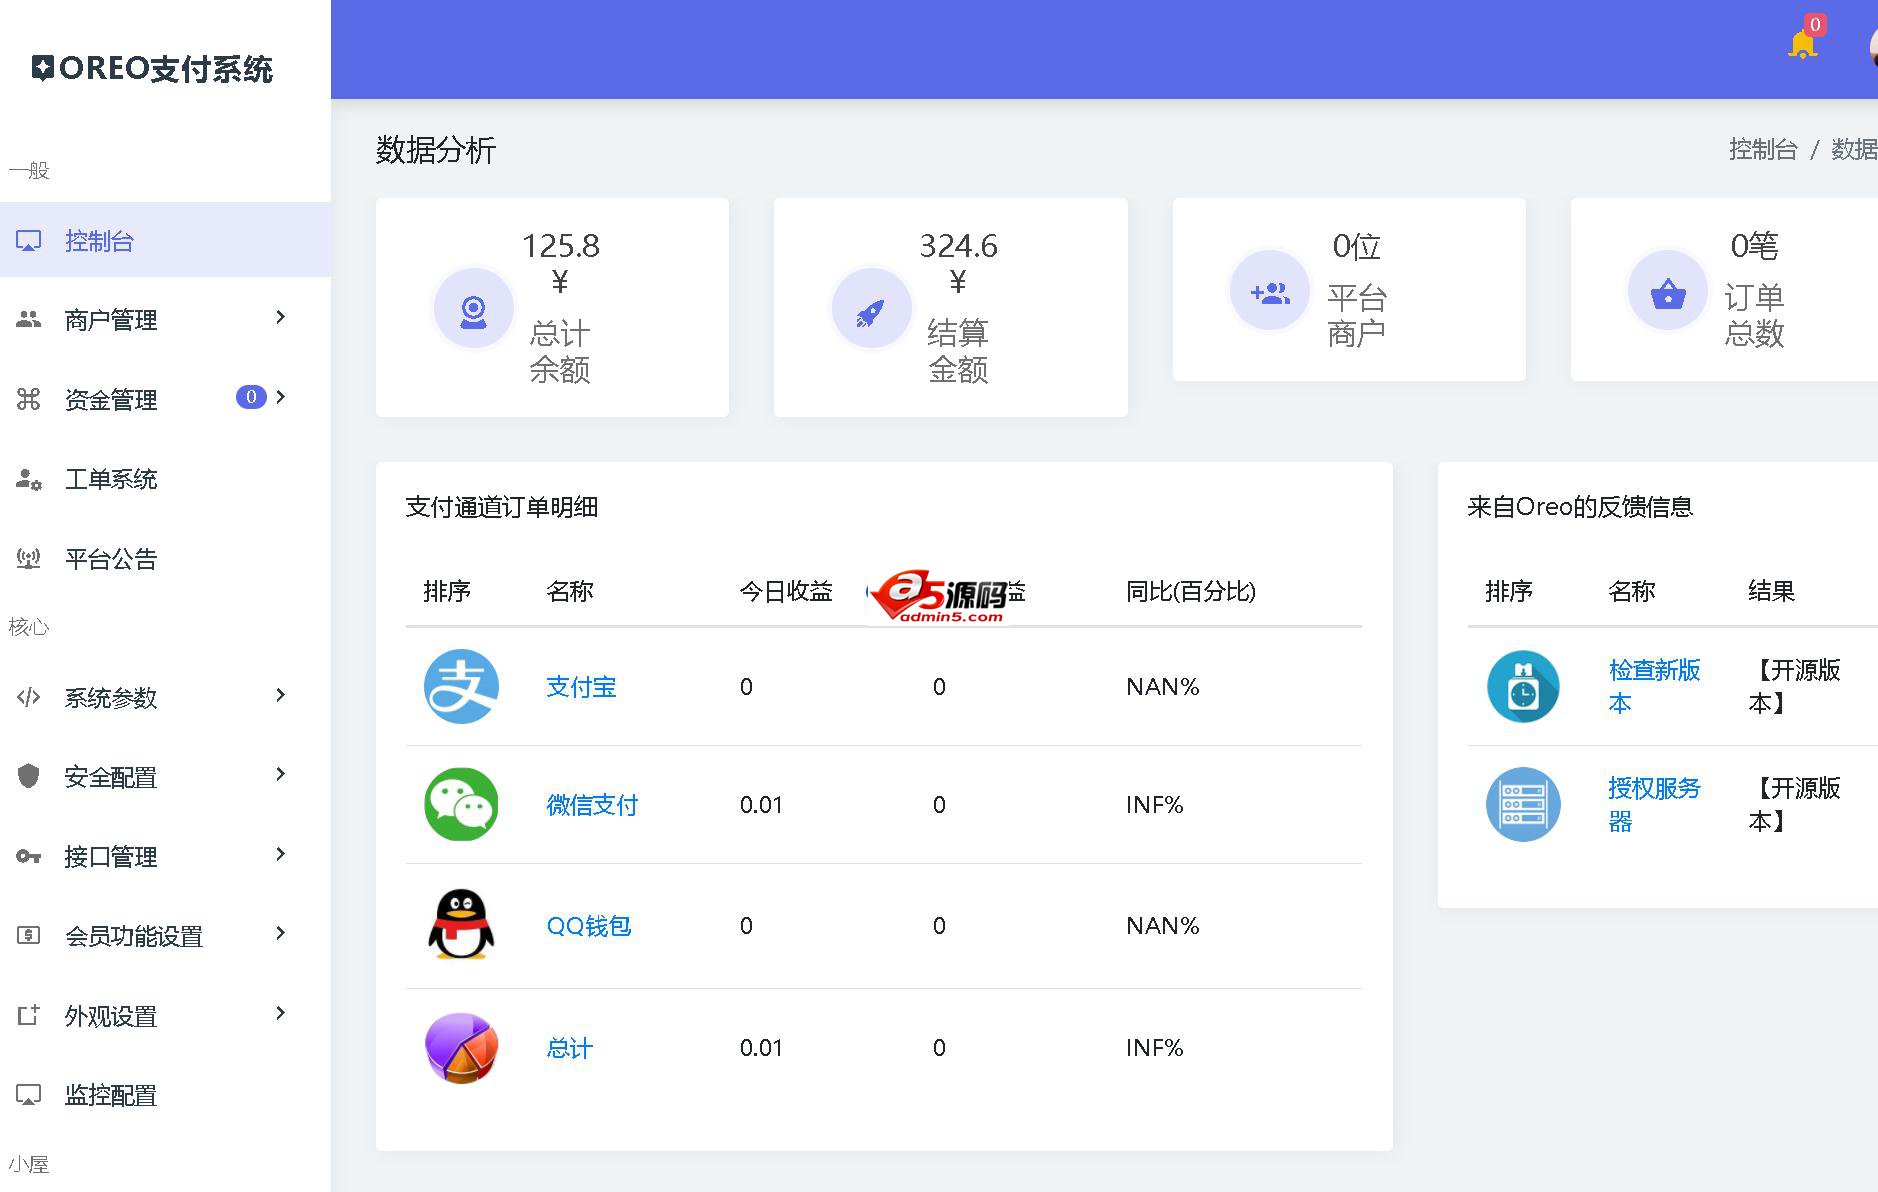
Task: Click the WeChat Pay logo
Action: [461, 804]
